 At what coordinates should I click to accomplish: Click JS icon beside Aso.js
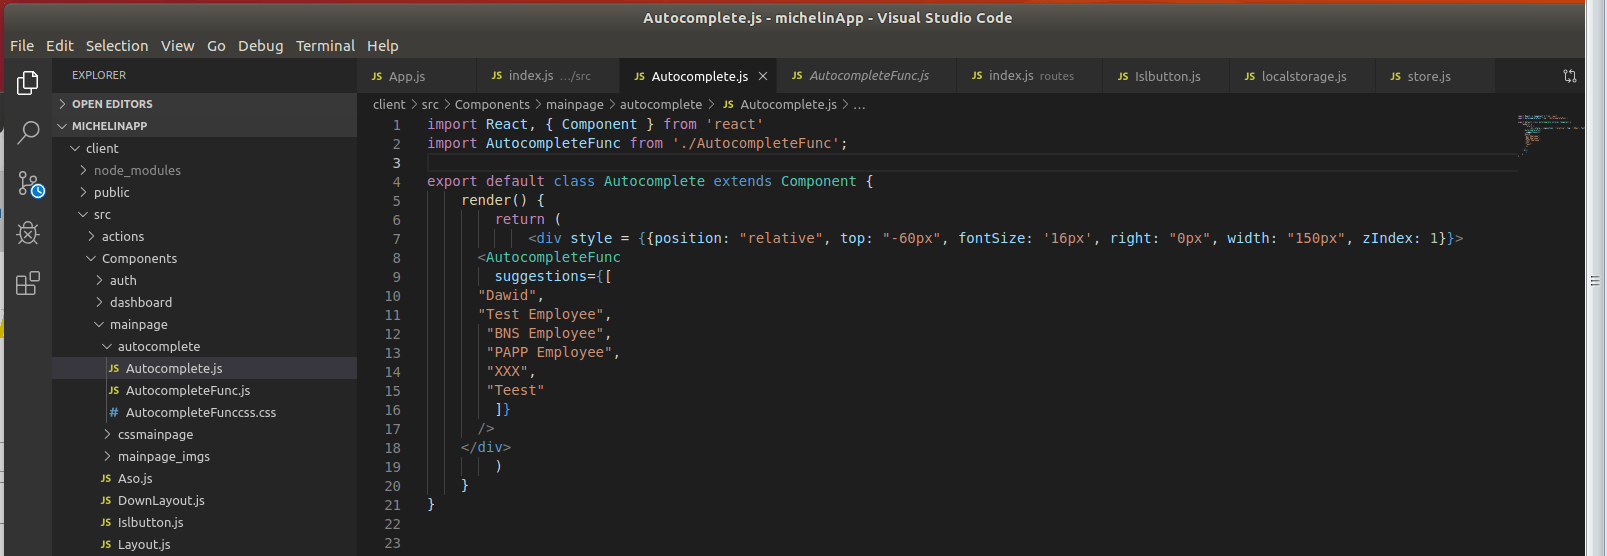pyautogui.click(x=106, y=479)
